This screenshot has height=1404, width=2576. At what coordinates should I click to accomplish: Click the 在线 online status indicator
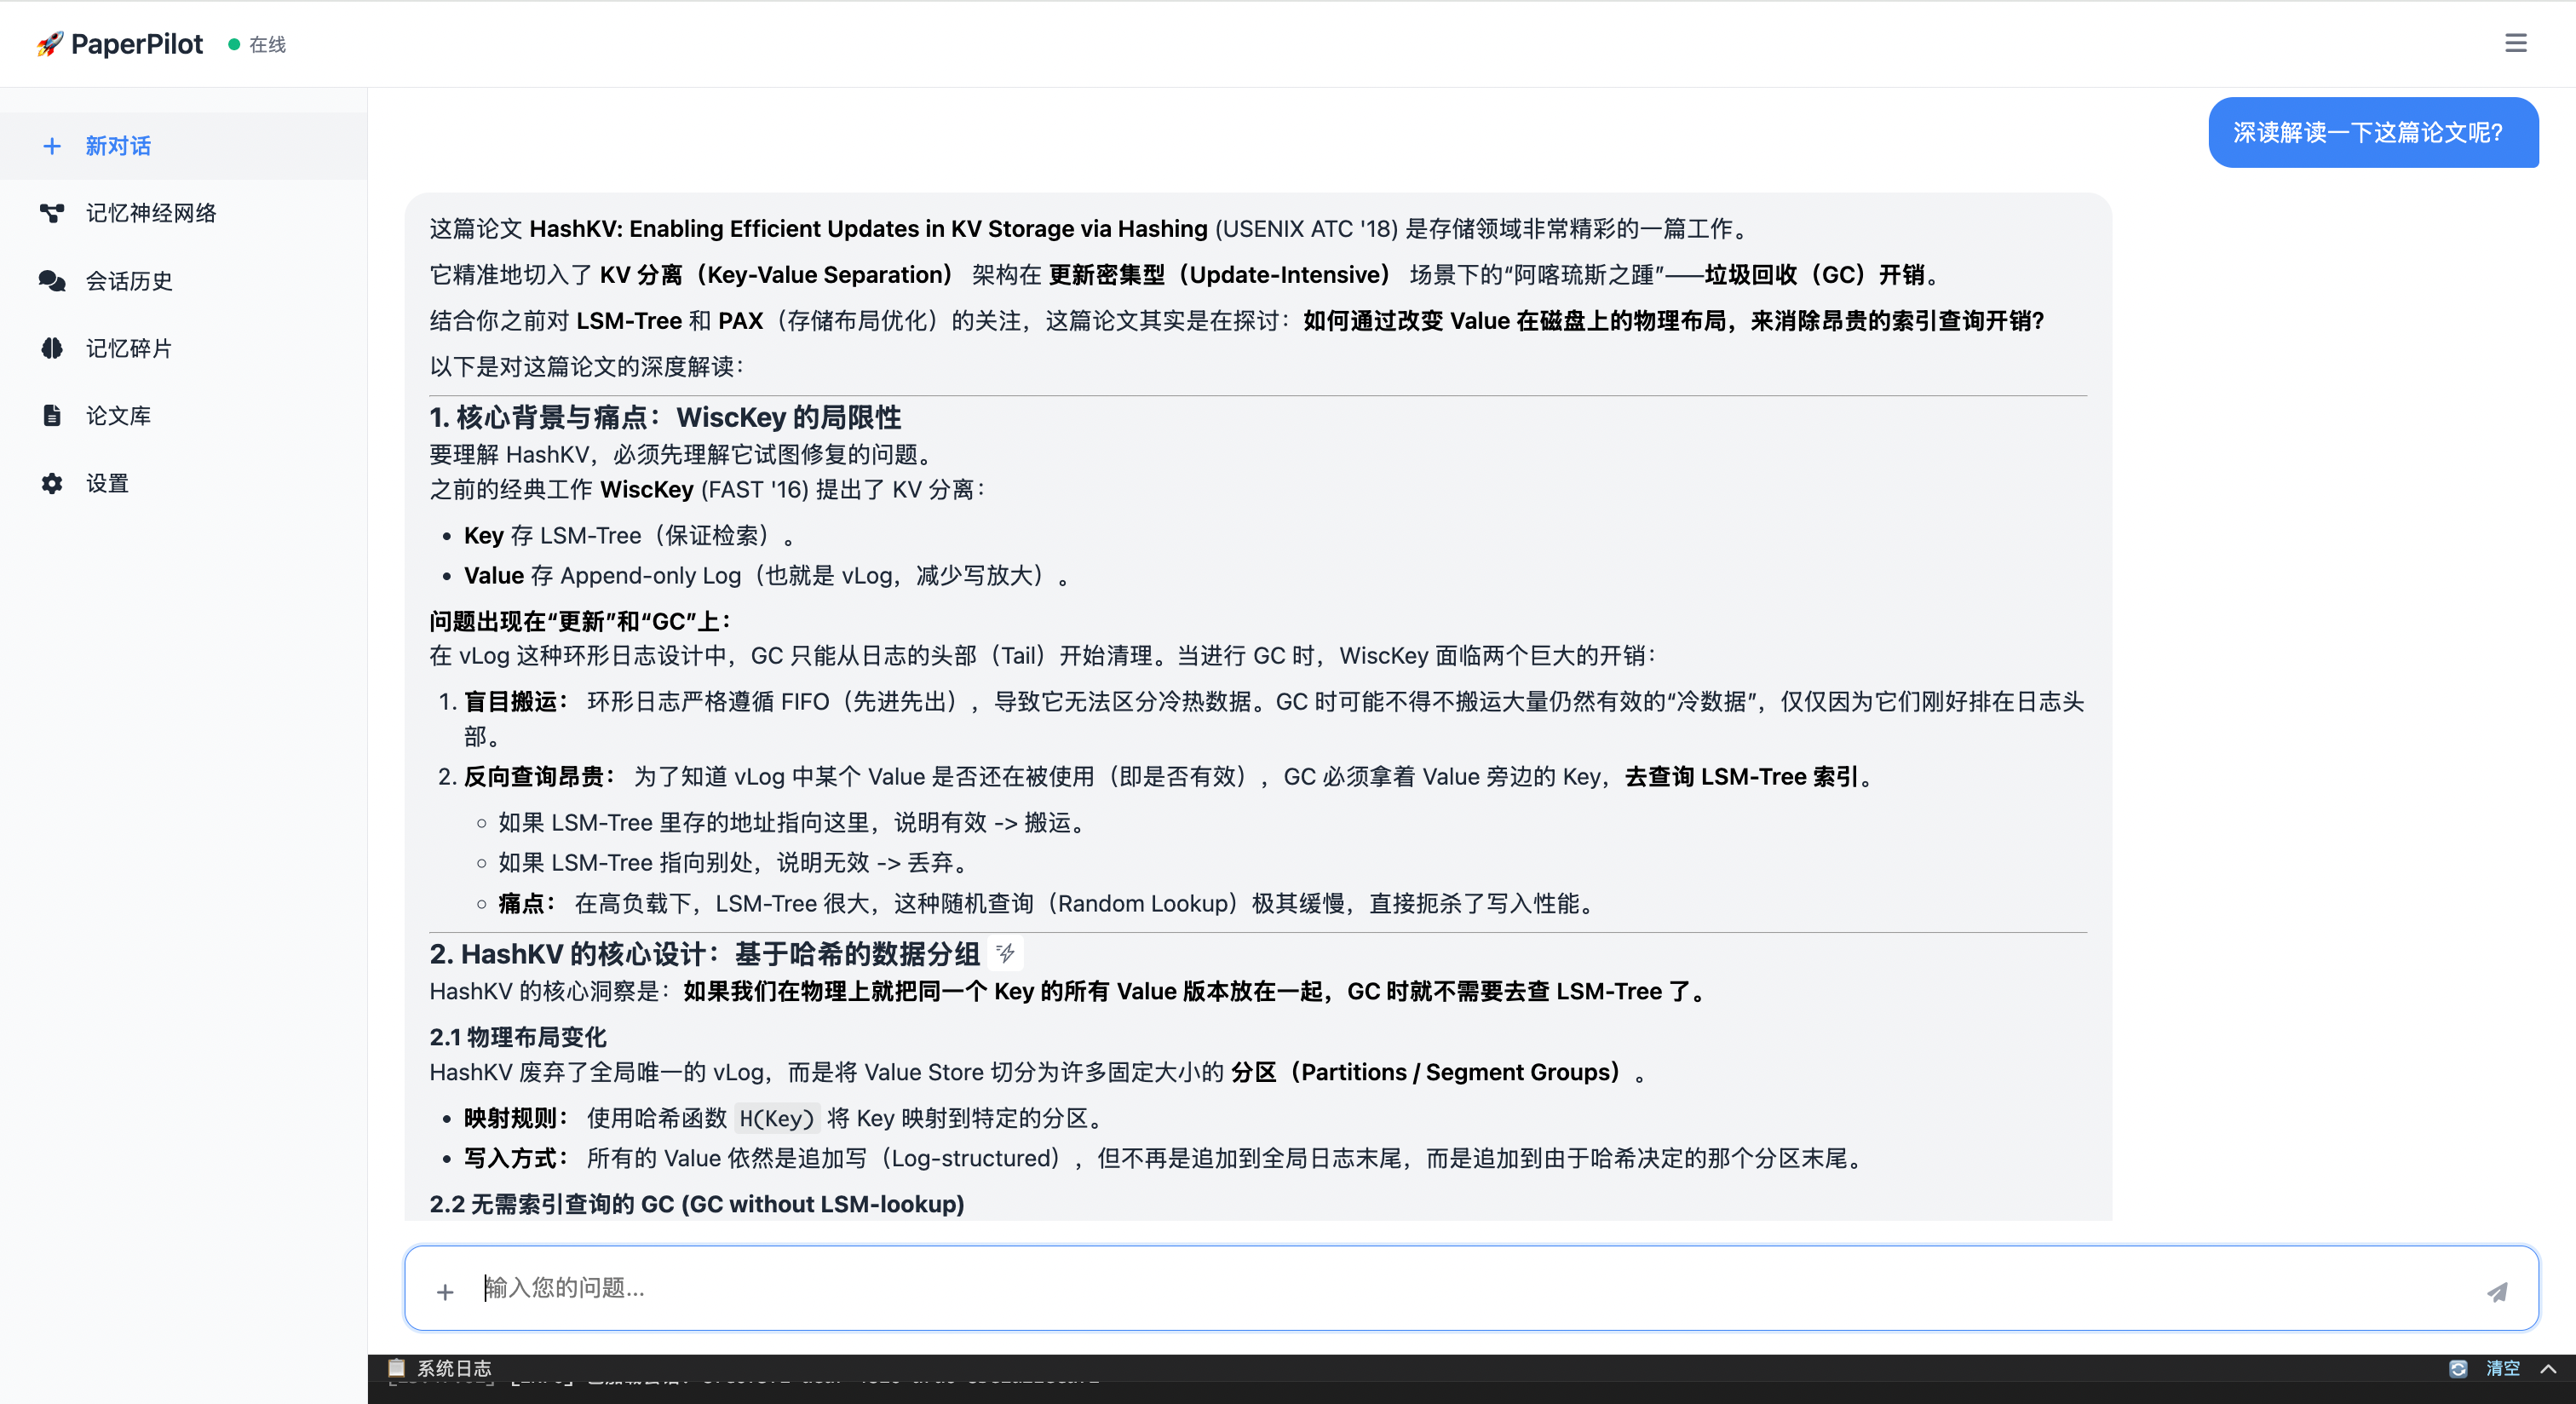tap(258, 44)
